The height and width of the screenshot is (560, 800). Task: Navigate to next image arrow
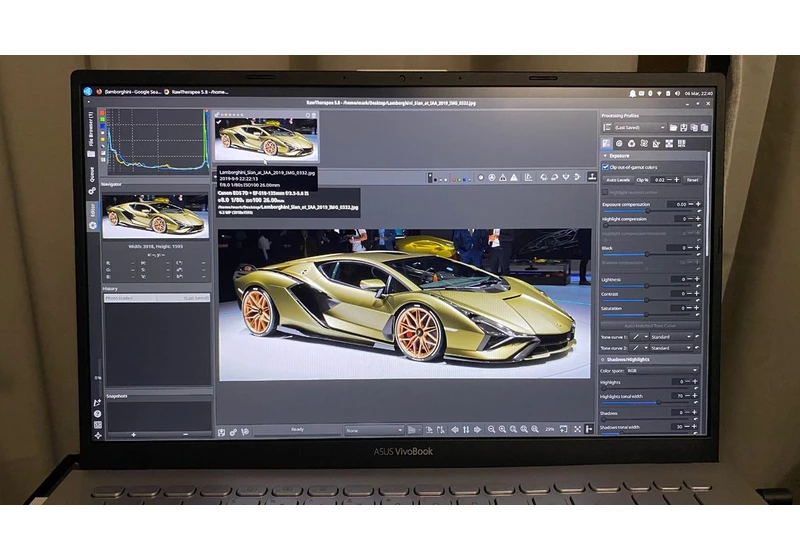pos(478,430)
